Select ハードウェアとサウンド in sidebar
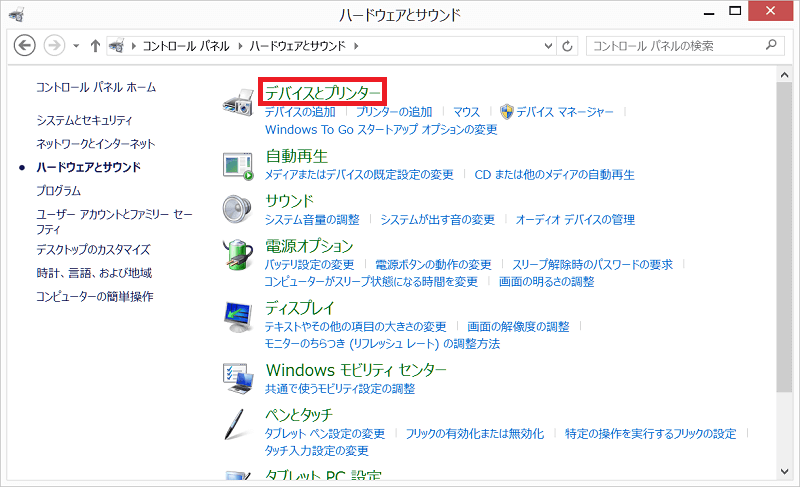This screenshot has height=487, width=800. pyautogui.click(x=88, y=167)
